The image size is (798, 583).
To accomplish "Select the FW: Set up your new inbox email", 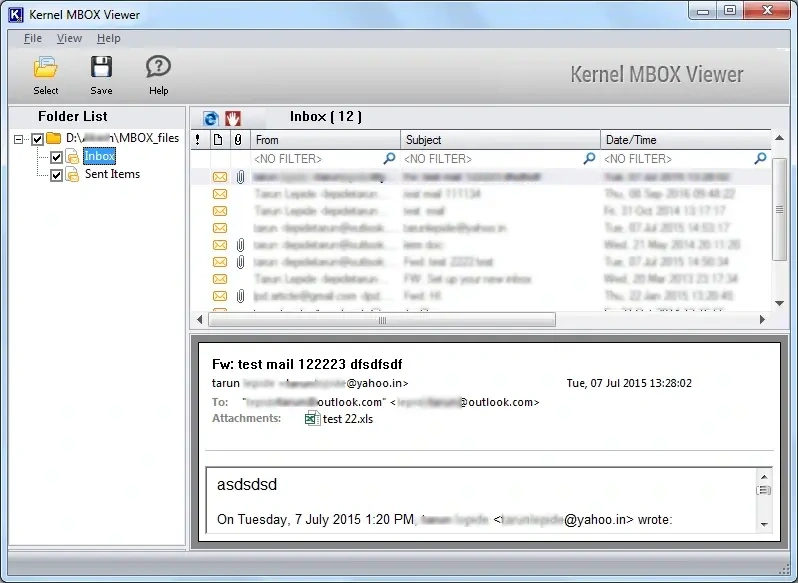I will [481, 279].
